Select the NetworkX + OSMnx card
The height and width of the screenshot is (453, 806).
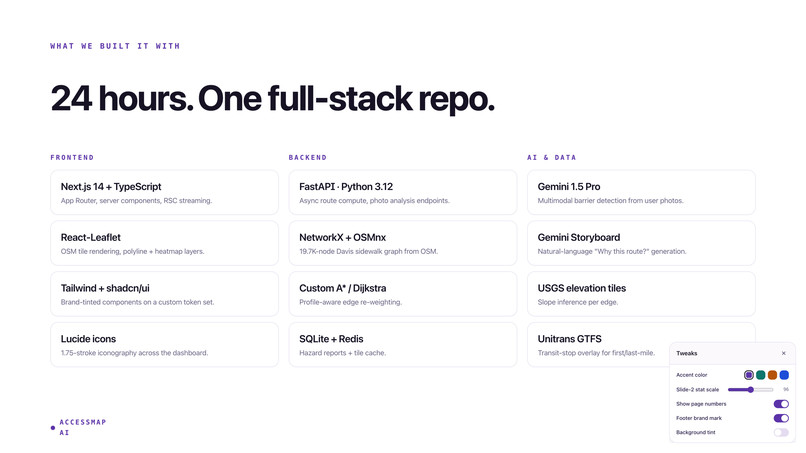(403, 243)
